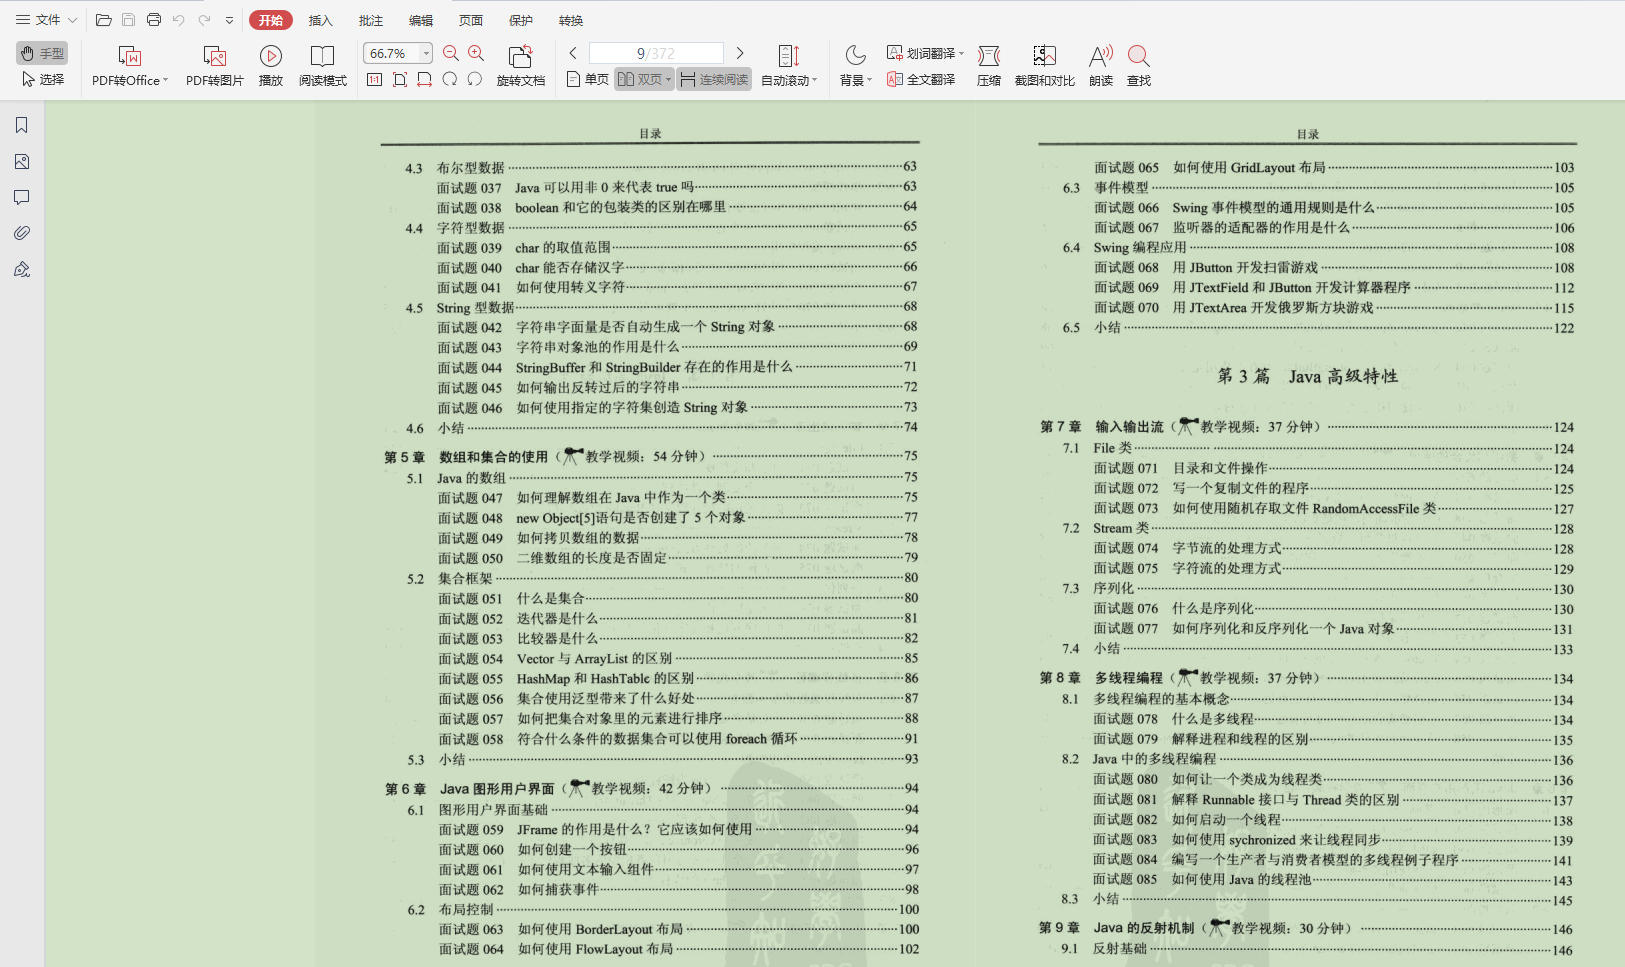The height and width of the screenshot is (967, 1625).
Task: Go to next page arrow
Action: 740,53
